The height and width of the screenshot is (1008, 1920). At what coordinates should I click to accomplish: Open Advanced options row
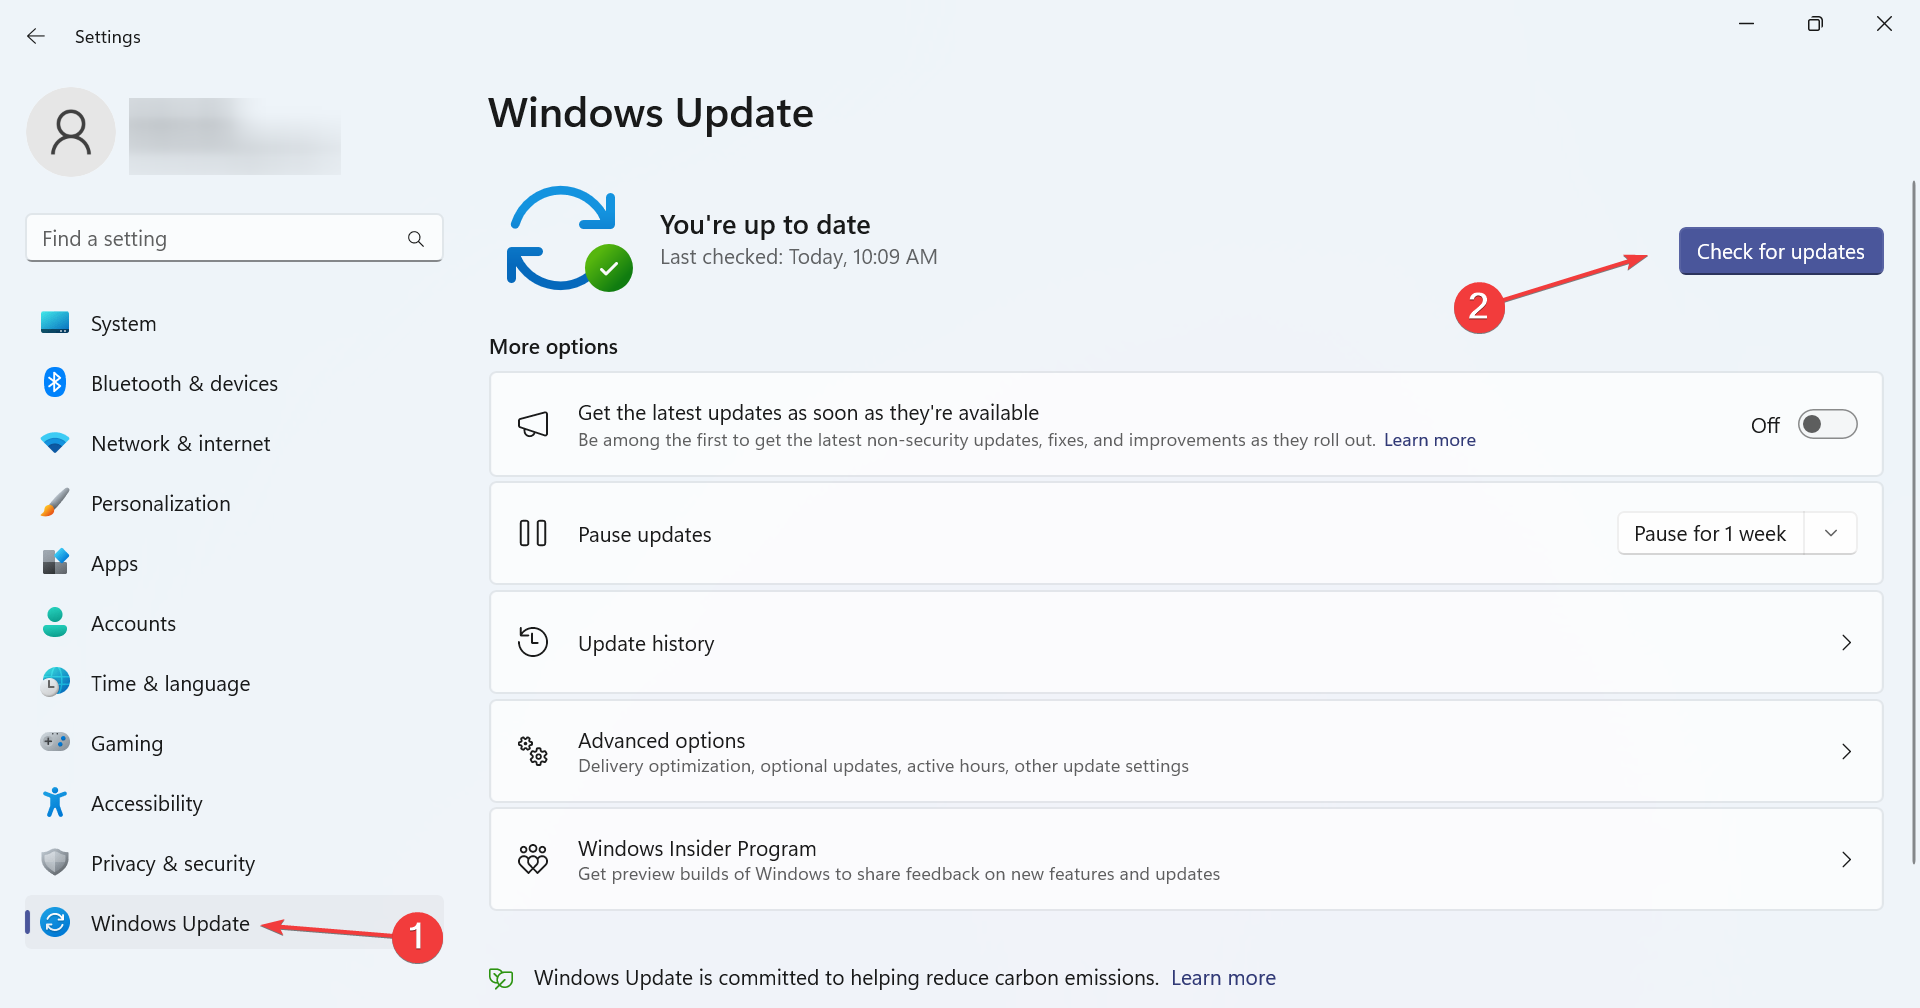(x=1186, y=751)
